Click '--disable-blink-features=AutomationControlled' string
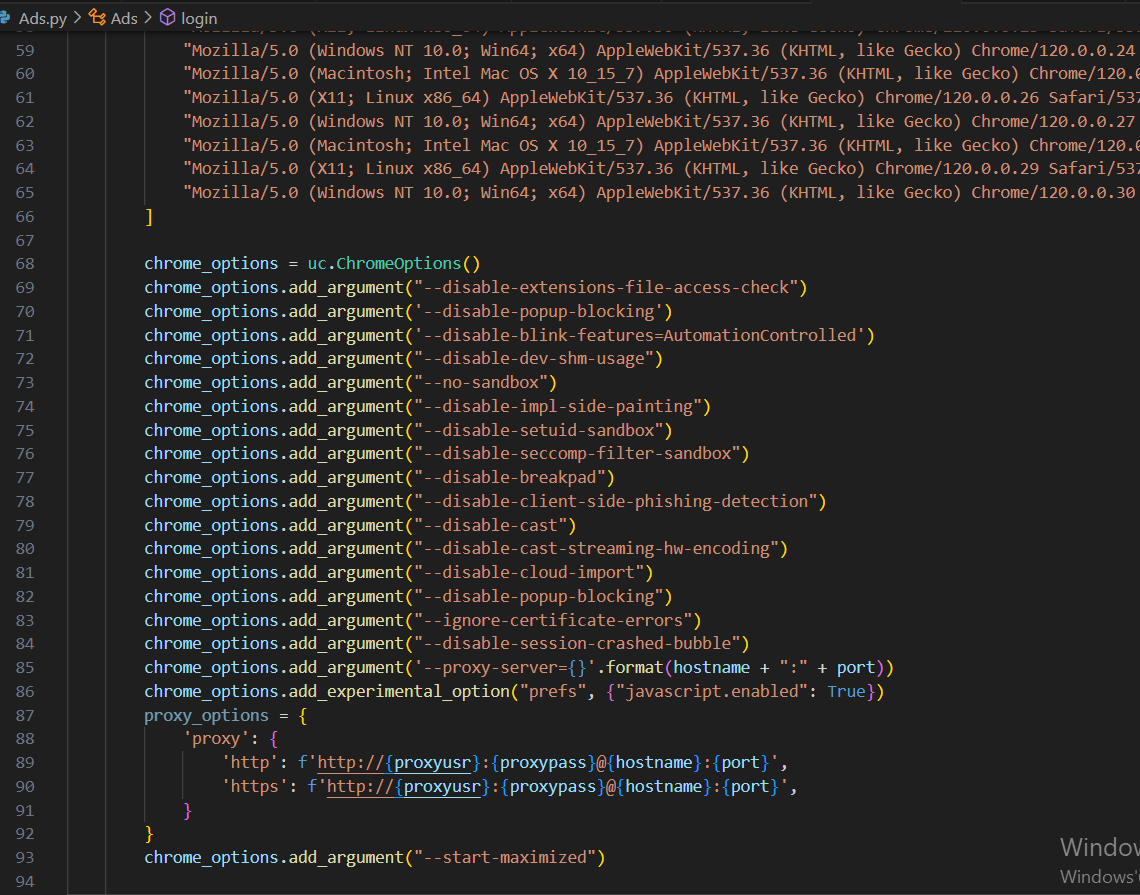Screen dimensions: 1140x895 pos(640,335)
